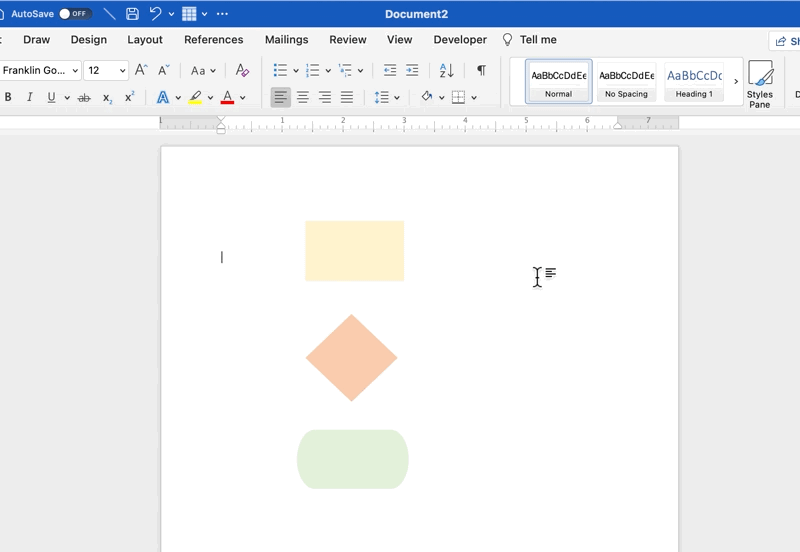Apply the red font color swatch
Screen dimensions: 800x552
[x=227, y=97]
